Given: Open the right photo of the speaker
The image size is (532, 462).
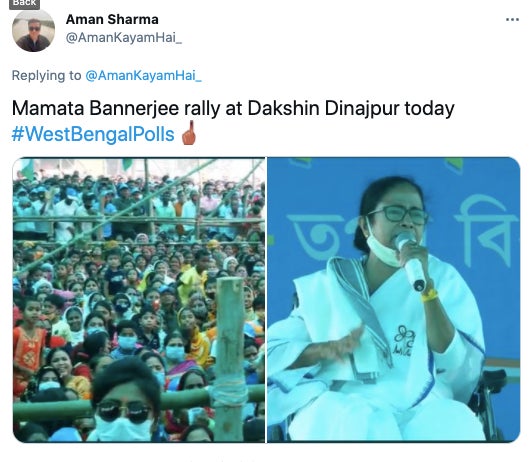Looking at the screenshot, I should pos(394,300).
